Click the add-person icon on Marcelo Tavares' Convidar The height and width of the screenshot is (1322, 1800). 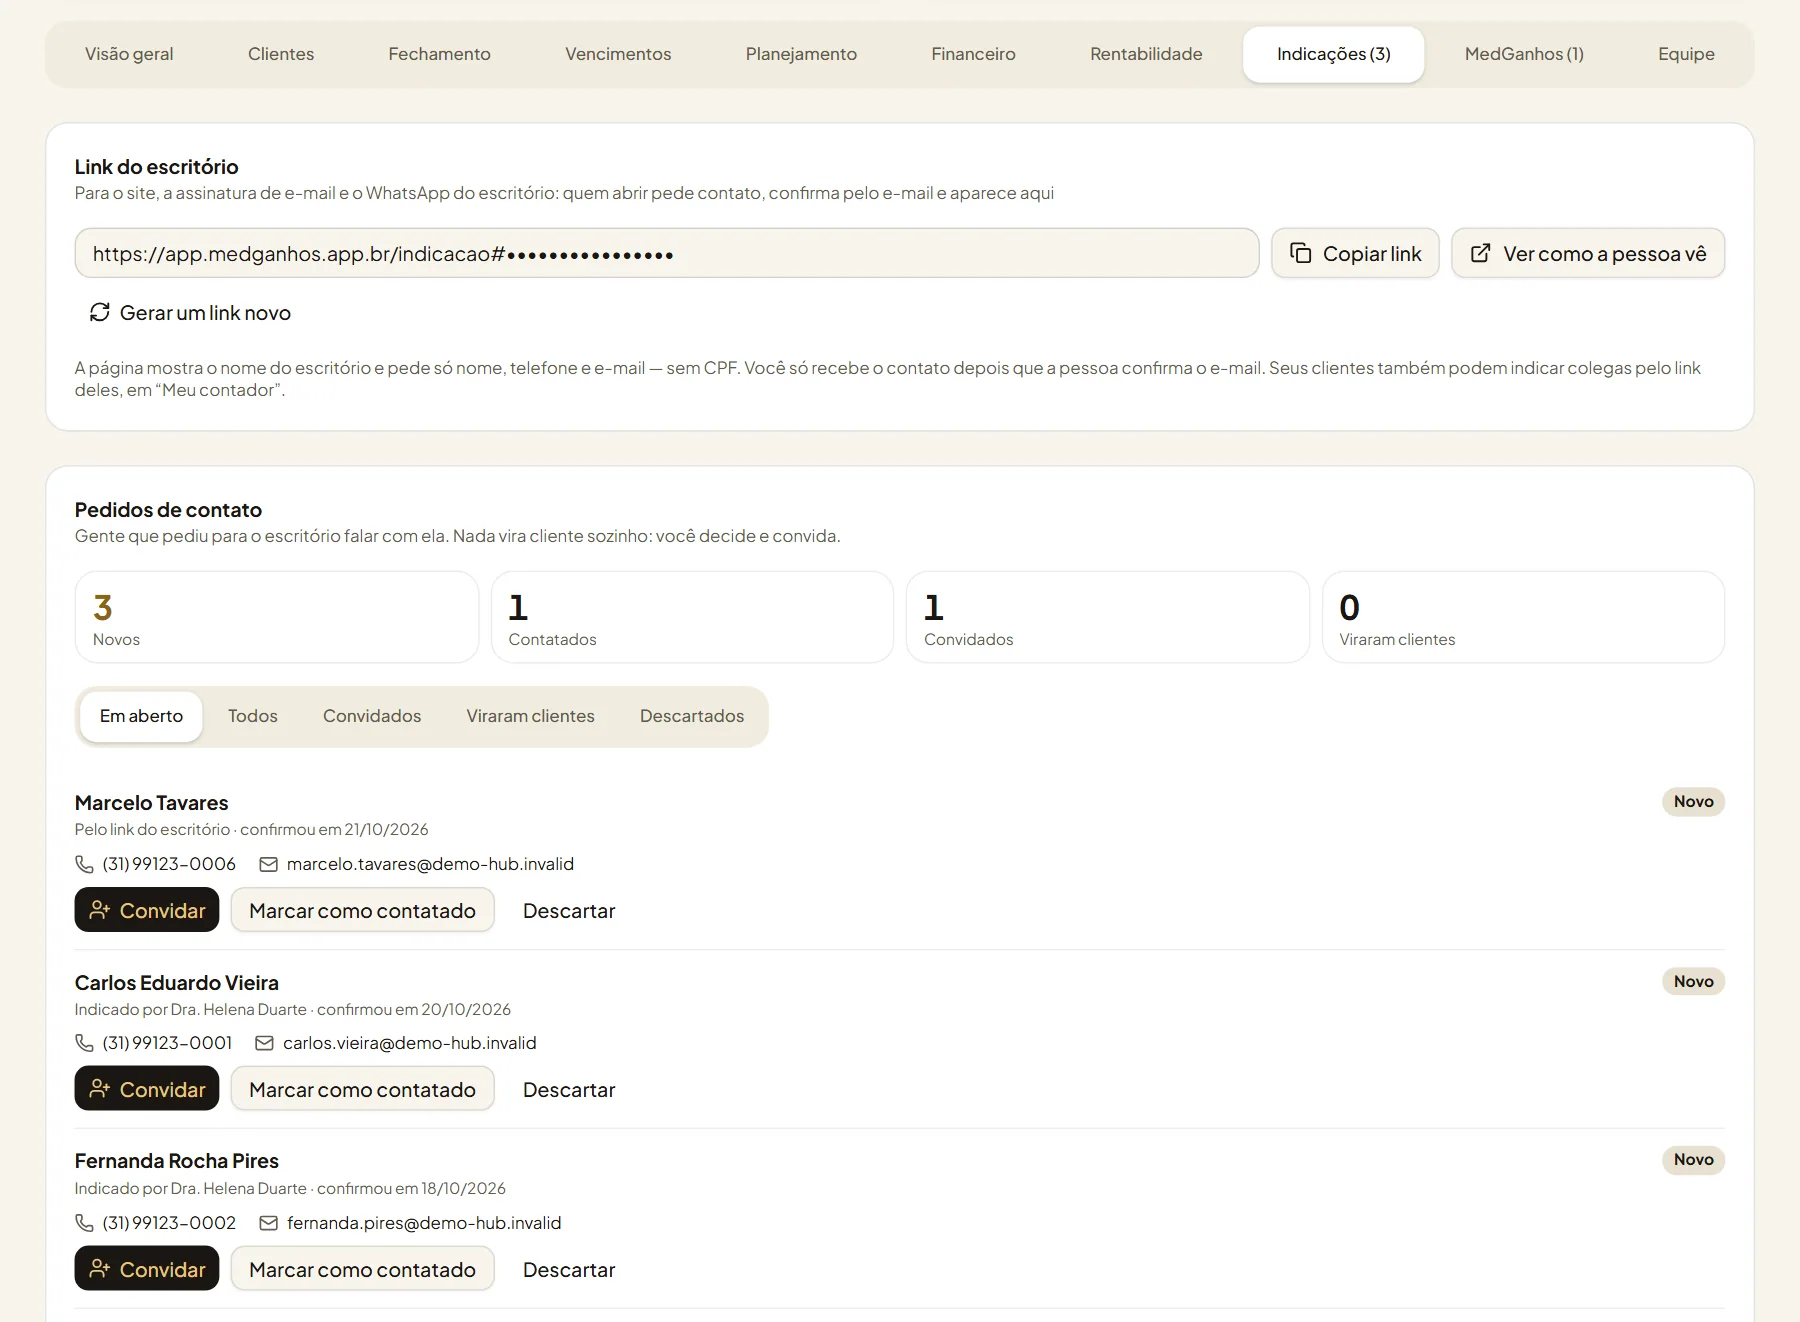point(99,910)
